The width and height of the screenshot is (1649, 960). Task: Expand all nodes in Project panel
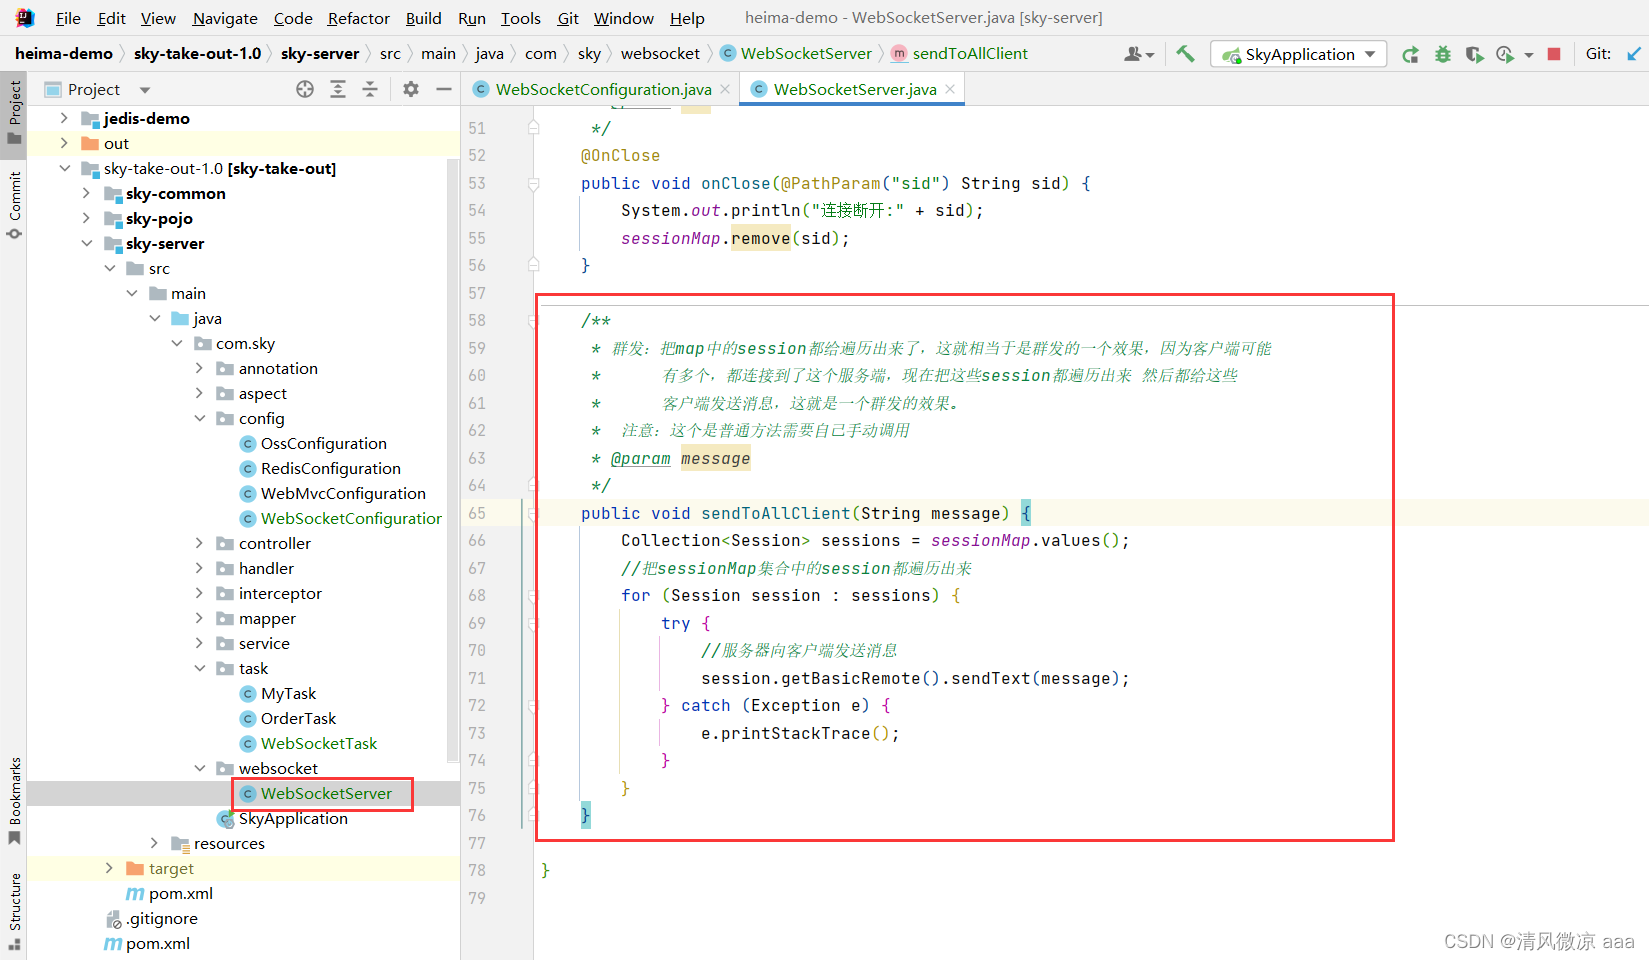point(338,89)
